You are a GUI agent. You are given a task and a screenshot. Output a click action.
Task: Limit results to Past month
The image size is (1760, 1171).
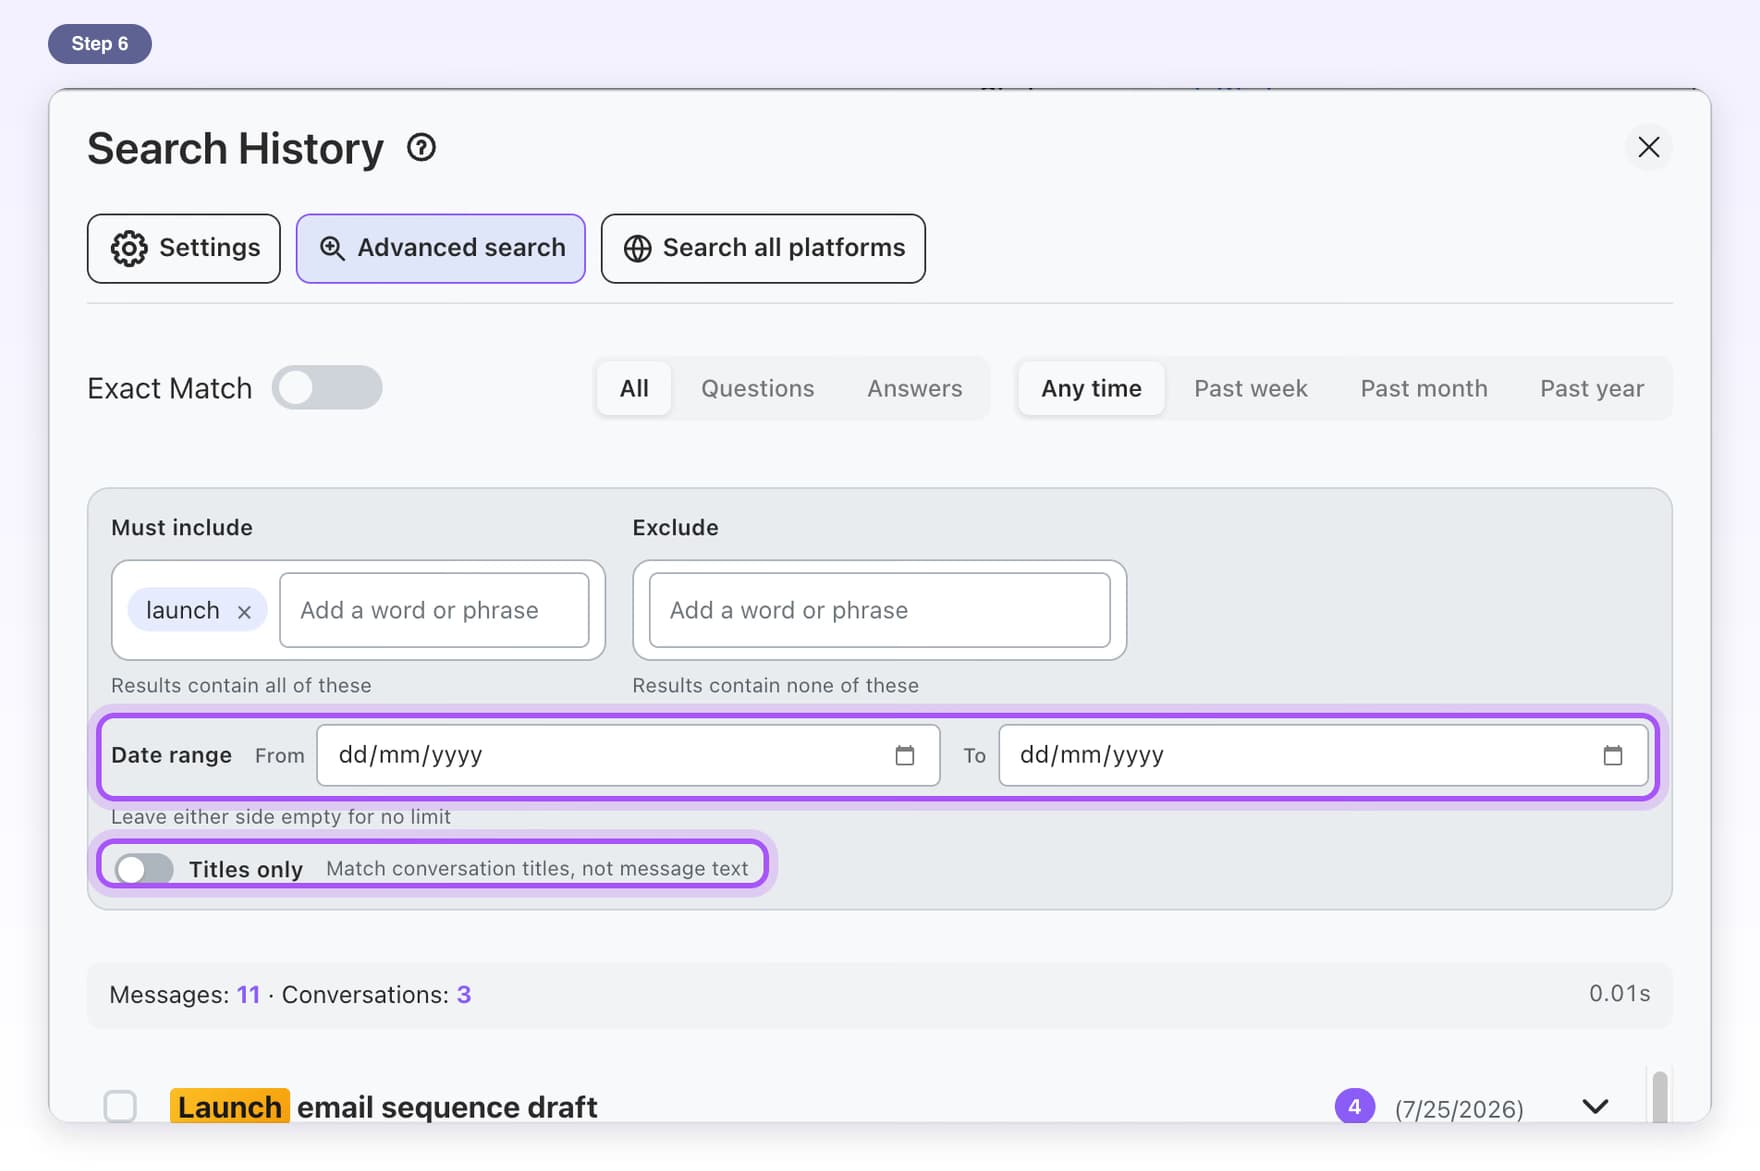coord(1423,388)
